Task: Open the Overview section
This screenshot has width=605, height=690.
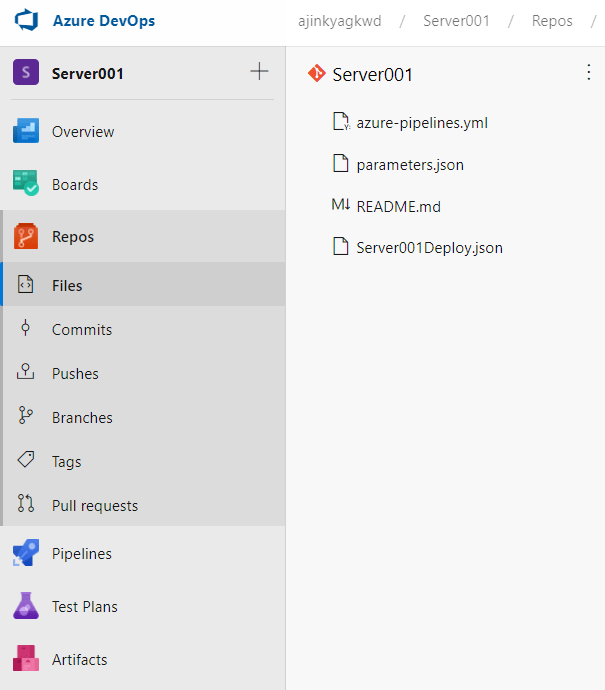Action: 82,132
